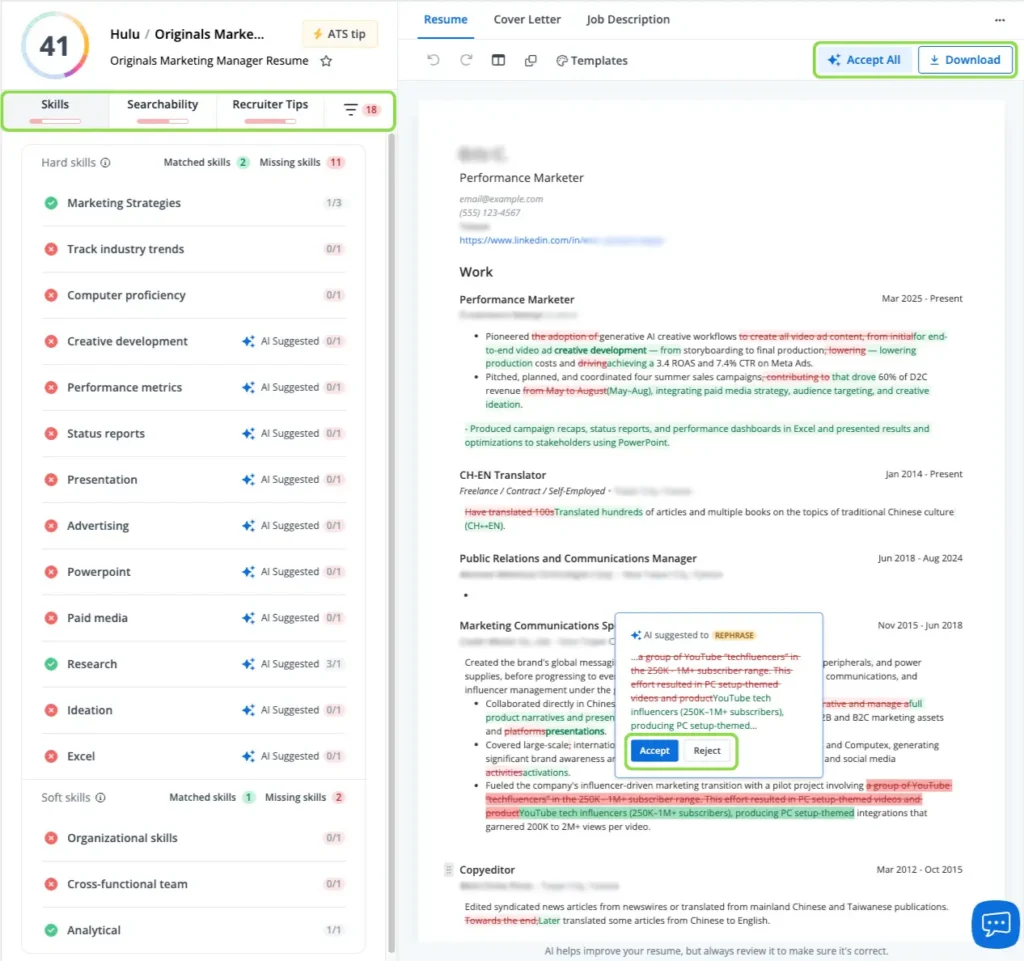The width and height of the screenshot is (1024, 961).
Task: Click the Accept All button
Action: pyautogui.click(x=864, y=60)
